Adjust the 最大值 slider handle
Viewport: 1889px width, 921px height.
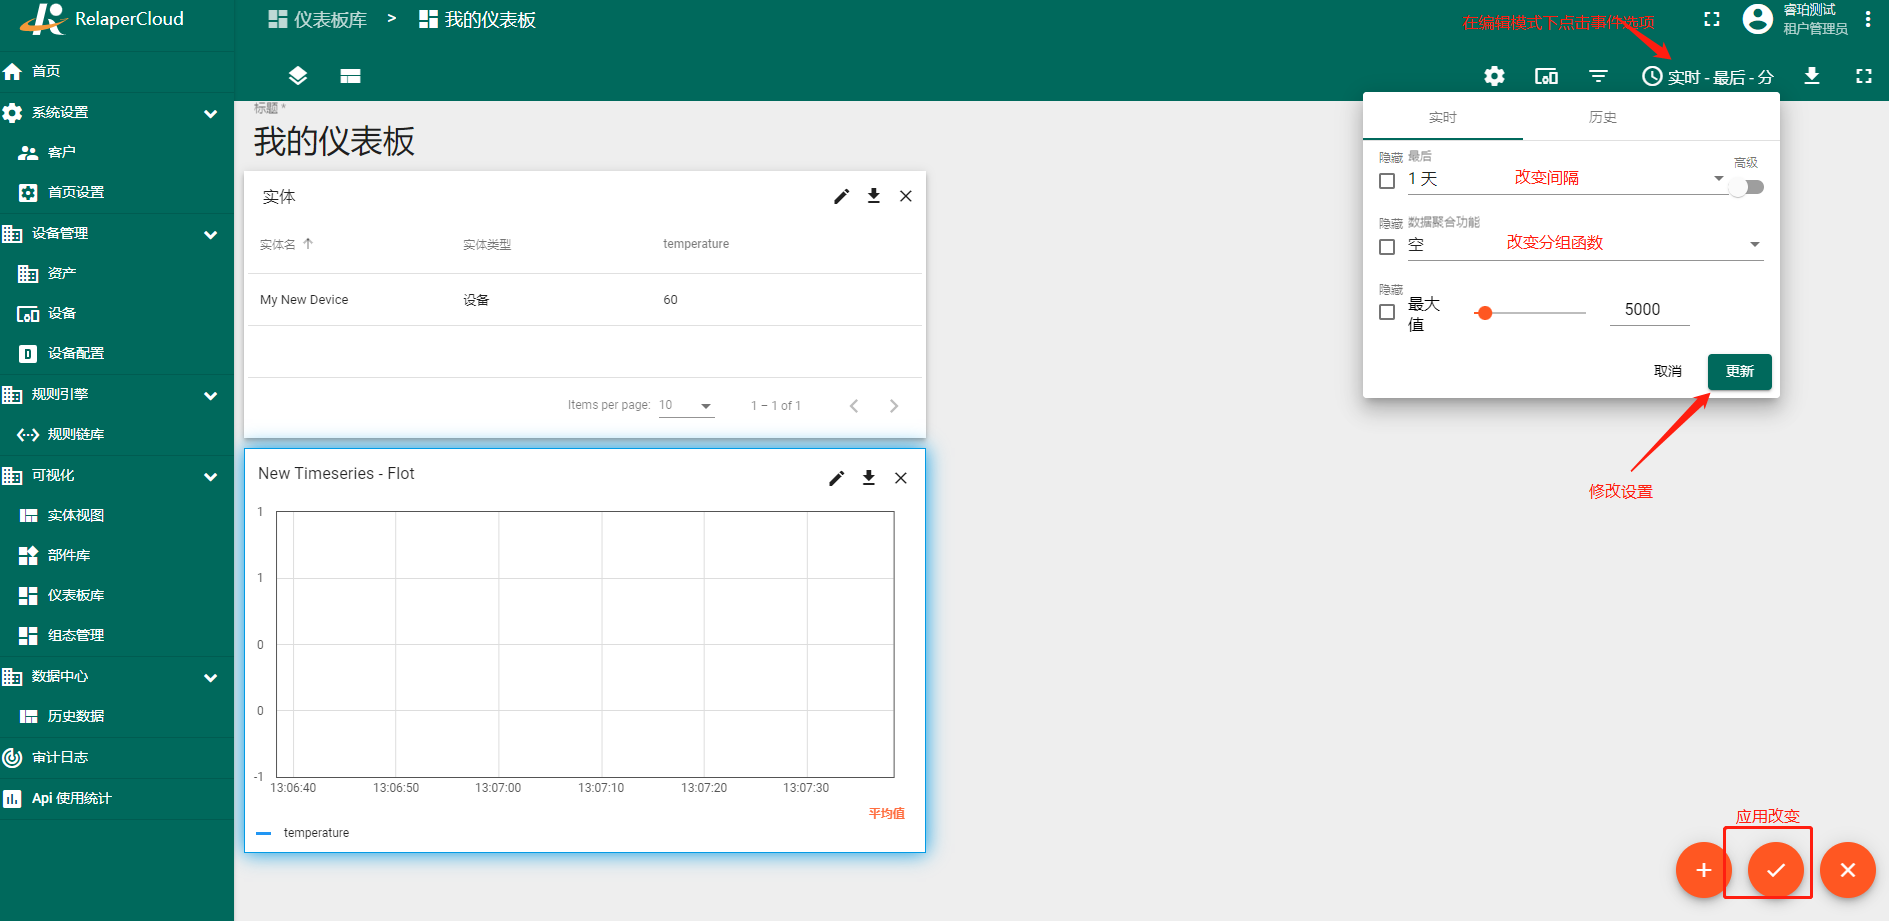click(x=1485, y=313)
